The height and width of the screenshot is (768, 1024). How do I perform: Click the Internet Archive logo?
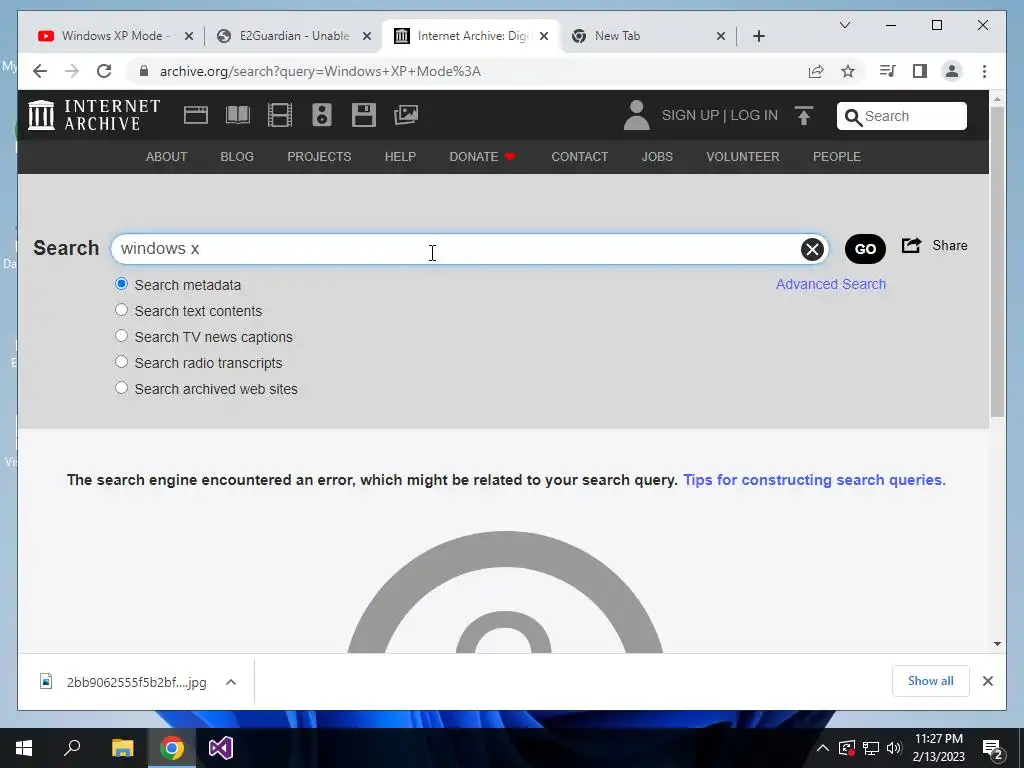click(94, 115)
